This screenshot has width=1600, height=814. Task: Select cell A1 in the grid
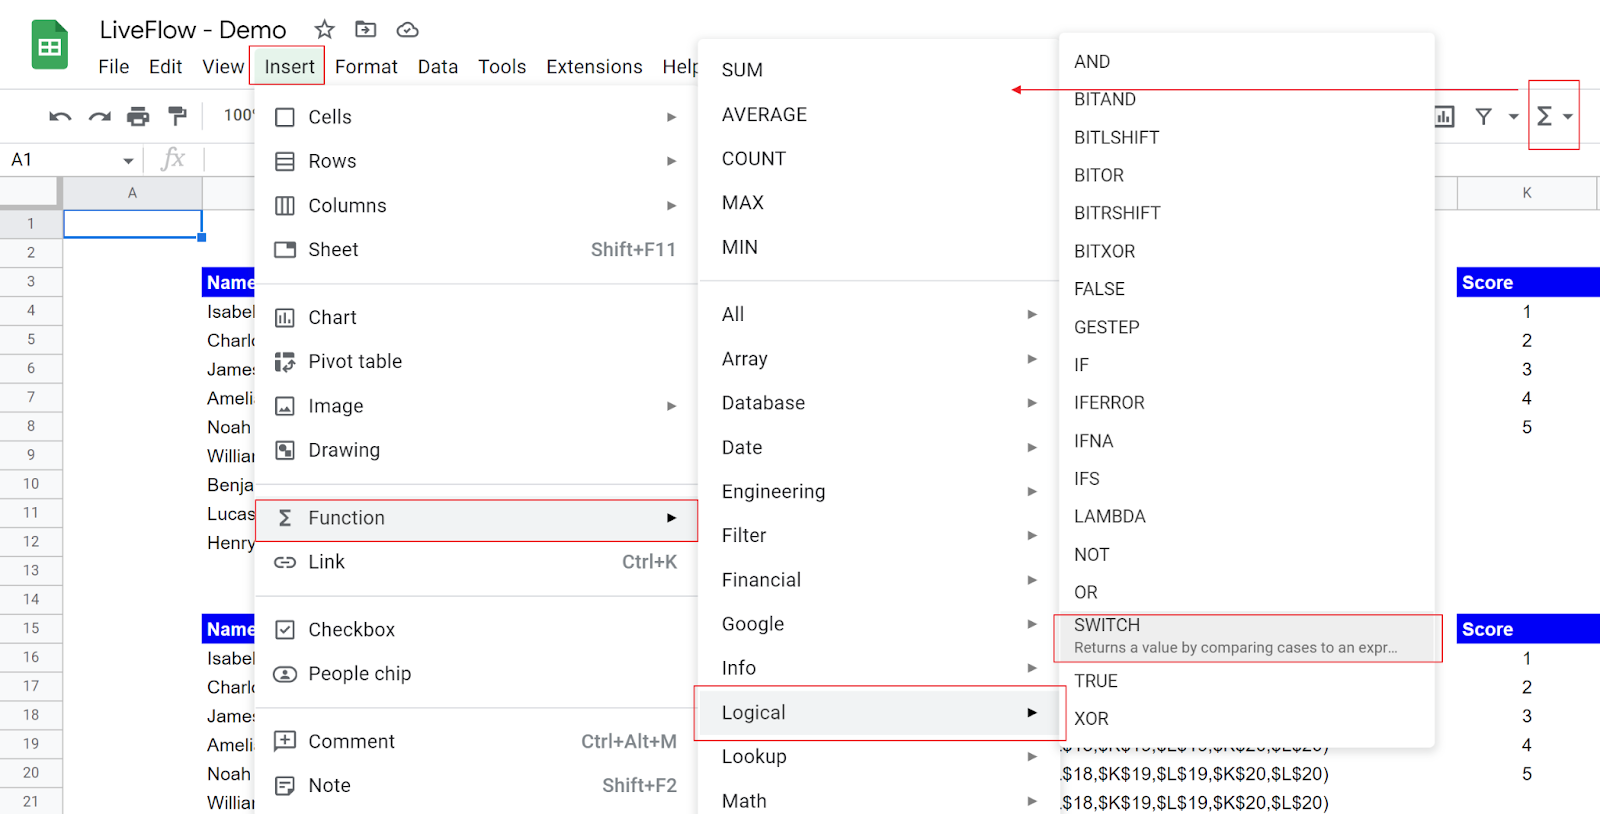(x=133, y=224)
